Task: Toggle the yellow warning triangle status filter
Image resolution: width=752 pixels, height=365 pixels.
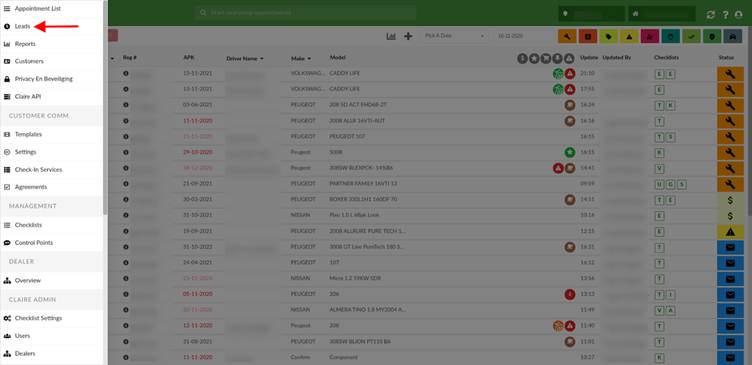Action: click(x=629, y=36)
